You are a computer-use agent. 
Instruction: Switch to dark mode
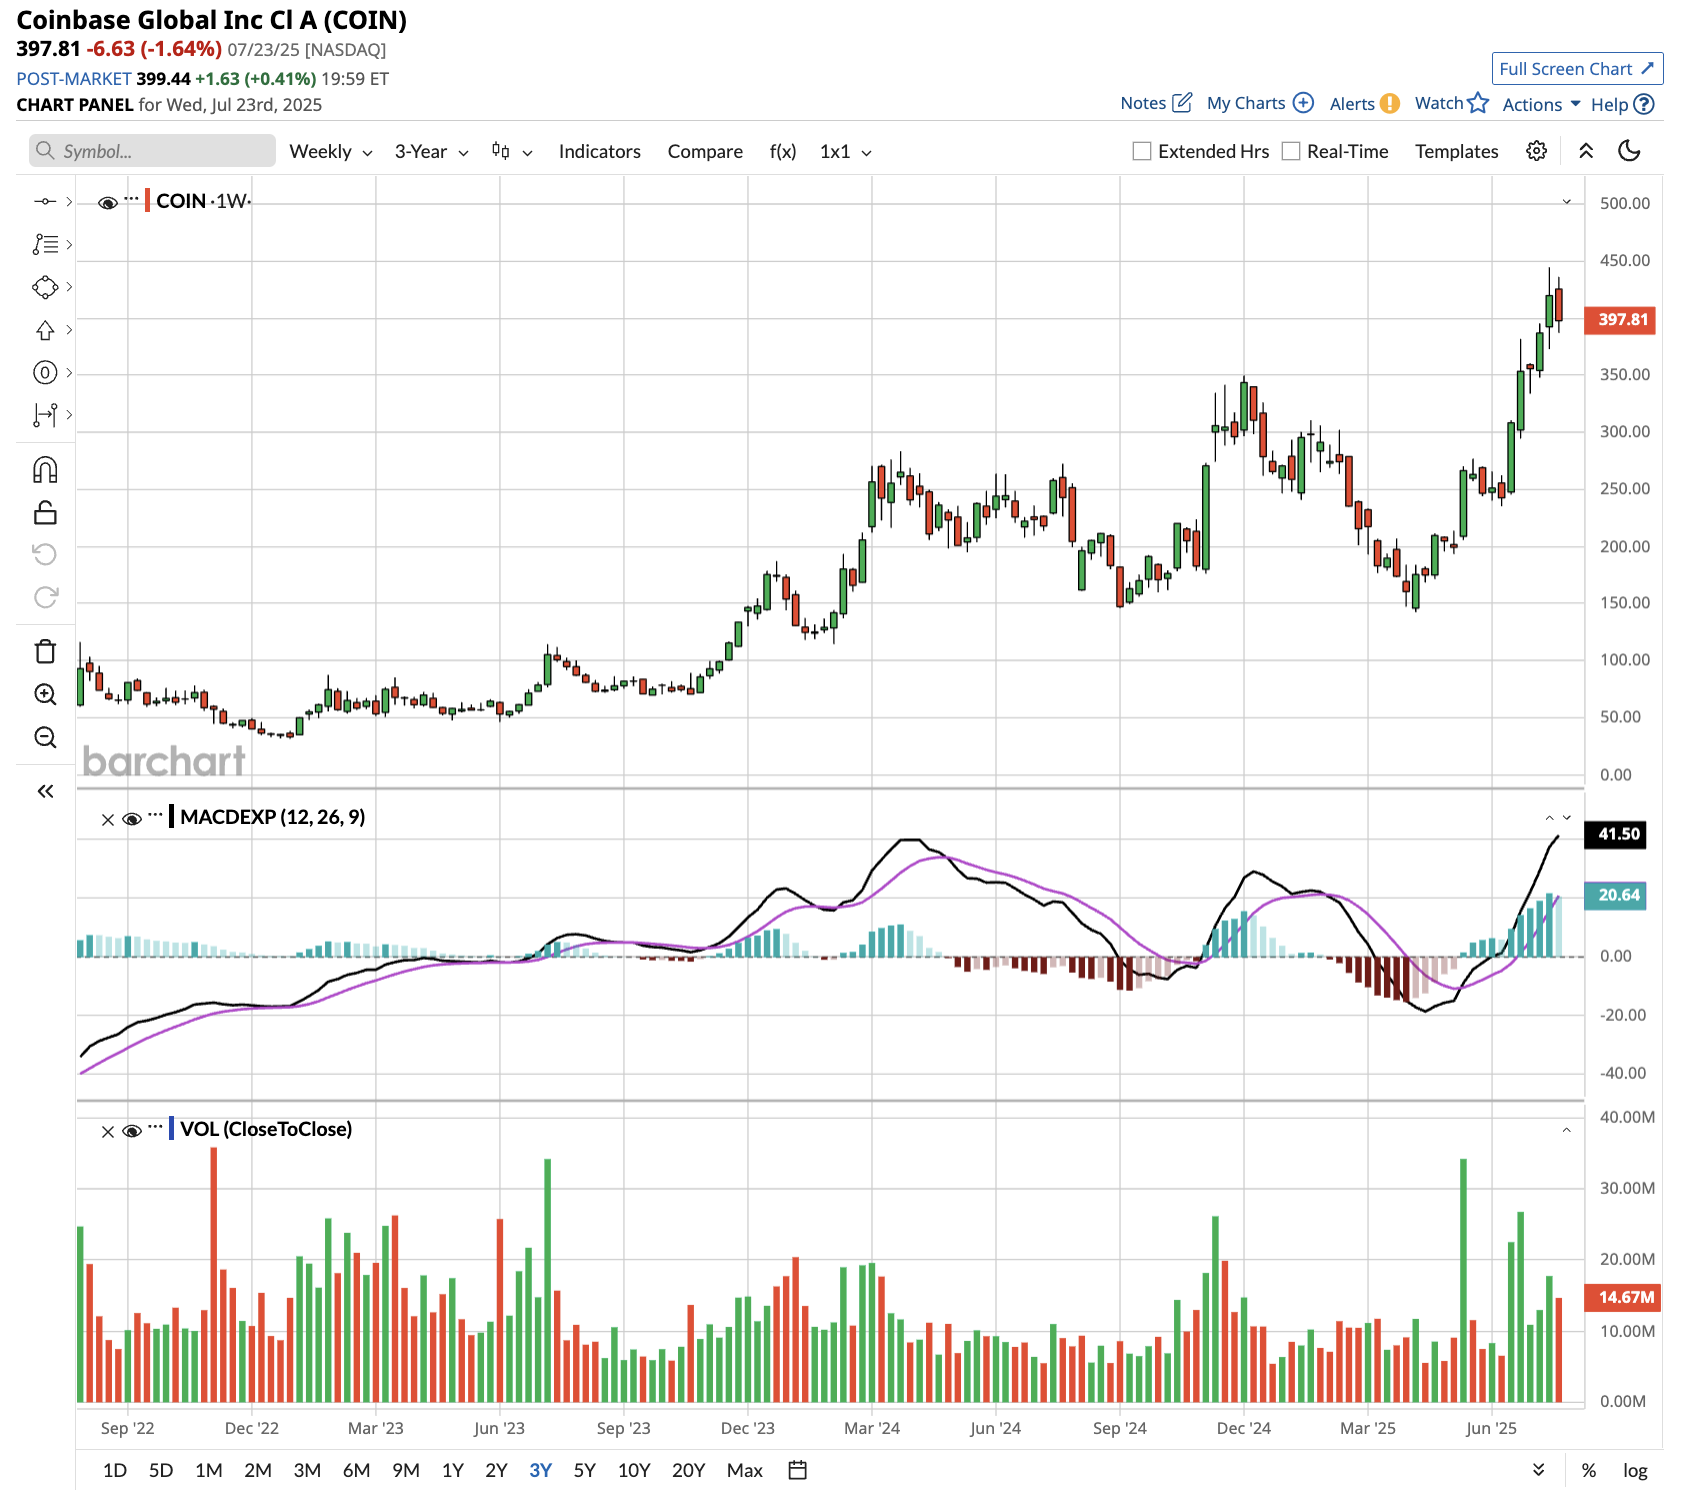1630,151
